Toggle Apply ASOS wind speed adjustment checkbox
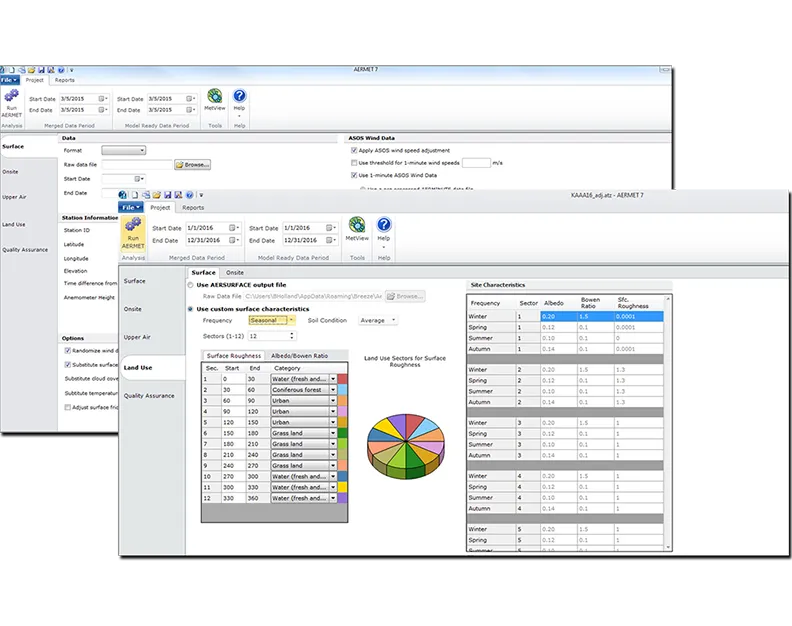 pos(353,151)
